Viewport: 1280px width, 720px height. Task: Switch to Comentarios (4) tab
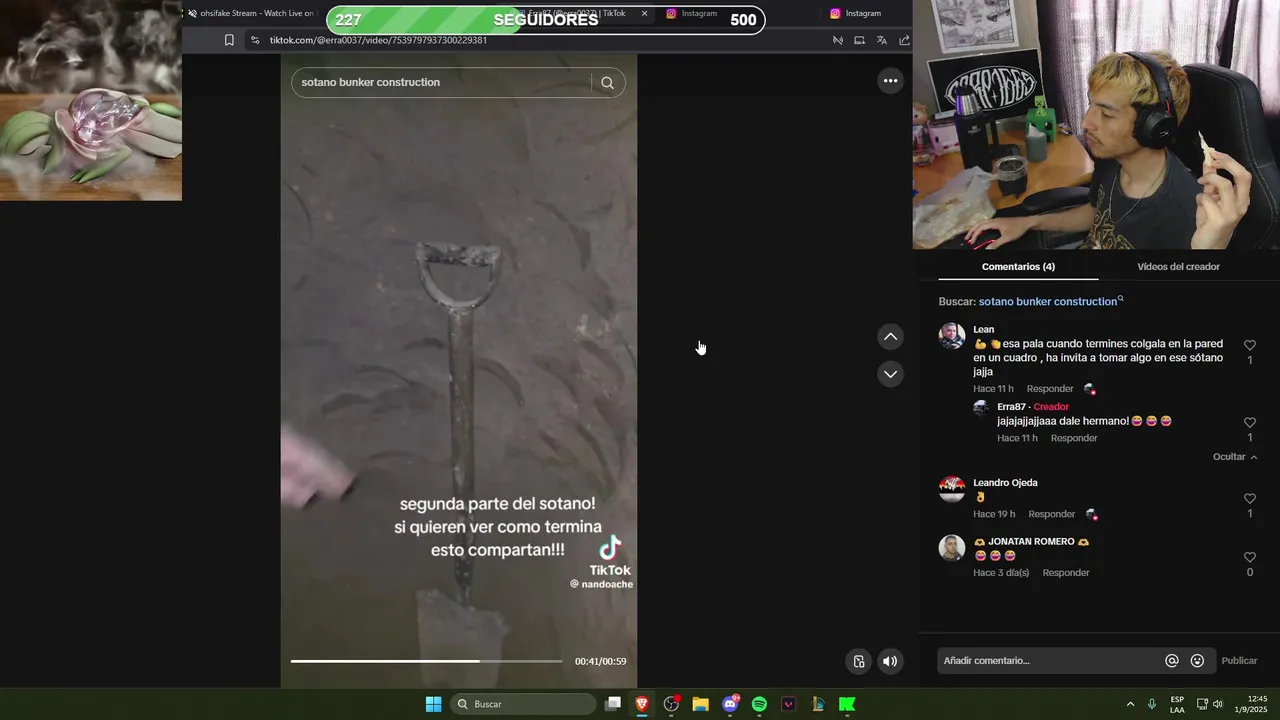pos(1018,267)
